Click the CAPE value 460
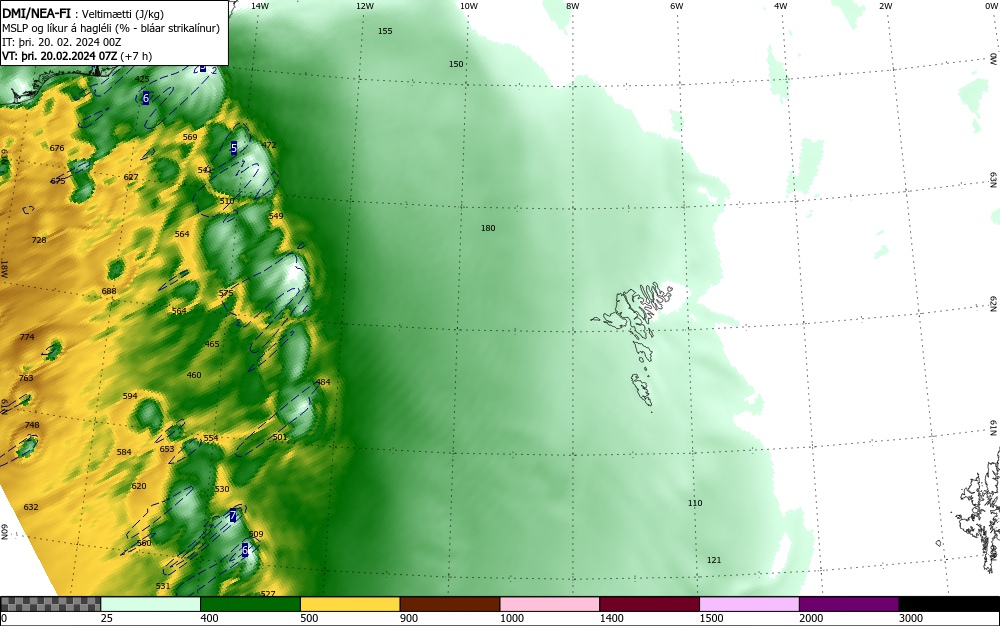This screenshot has width=1000, height=626. point(194,375)
